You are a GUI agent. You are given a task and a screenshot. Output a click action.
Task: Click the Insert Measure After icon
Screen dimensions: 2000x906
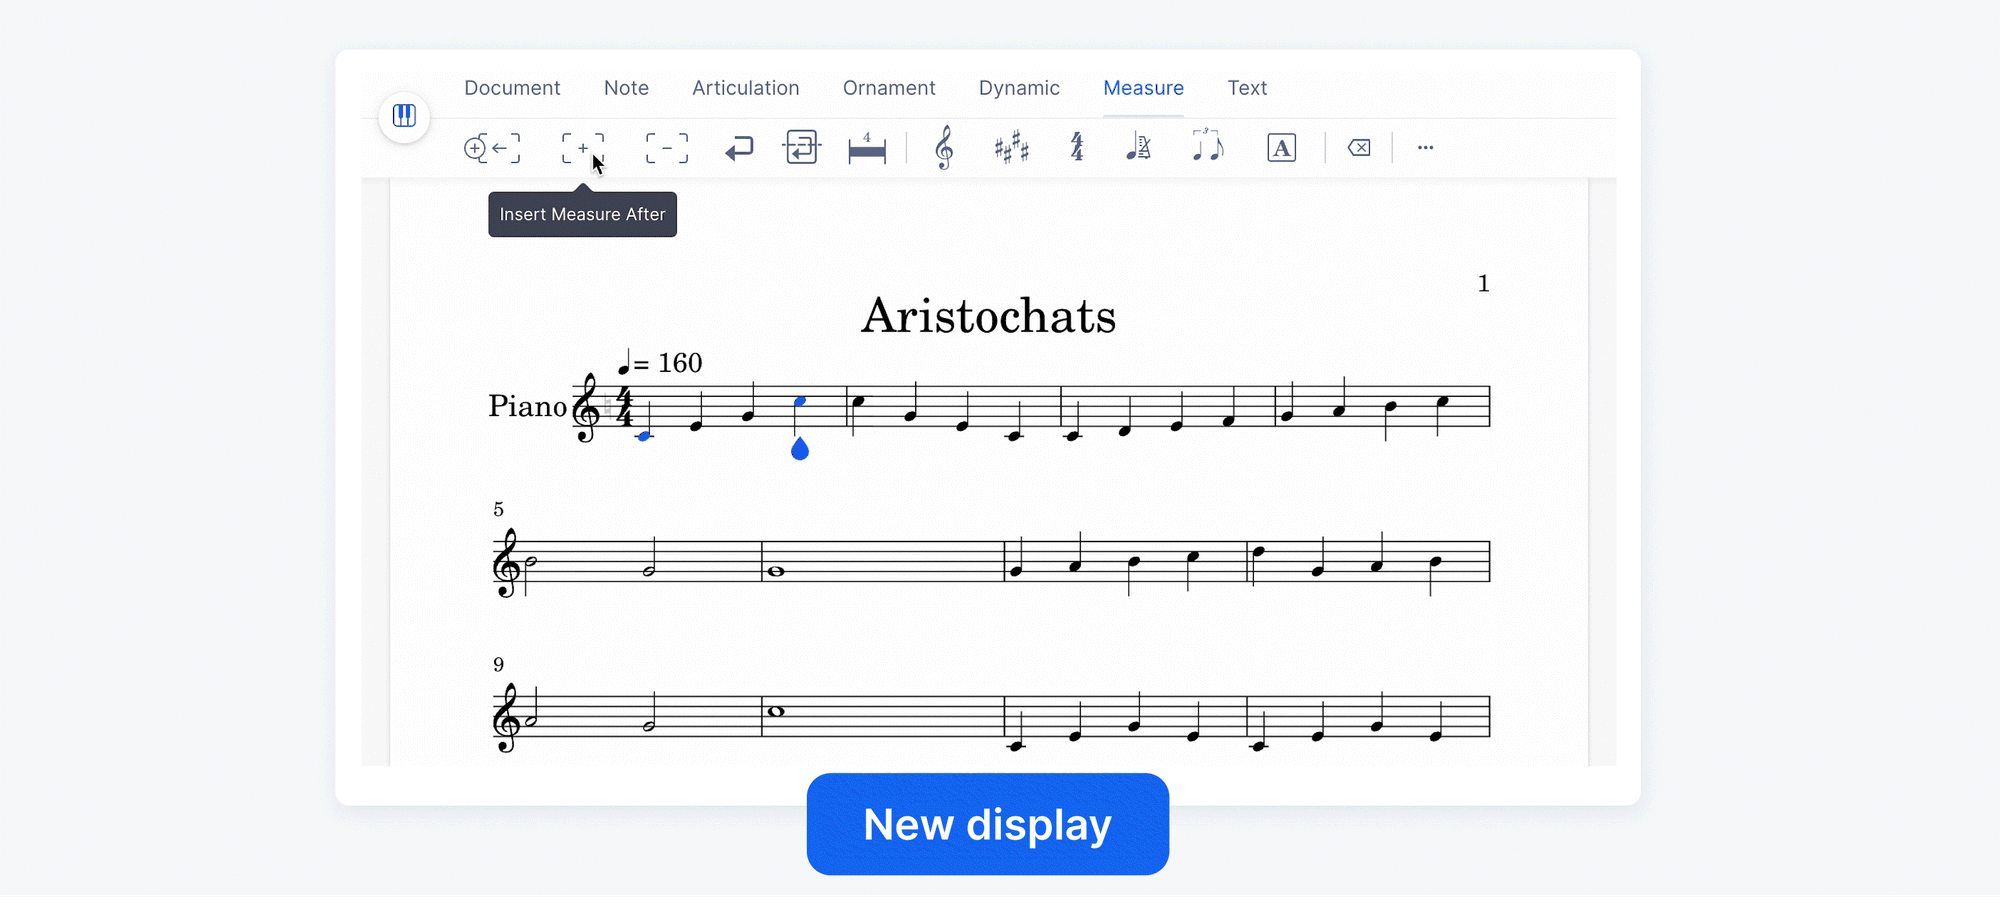582,148
